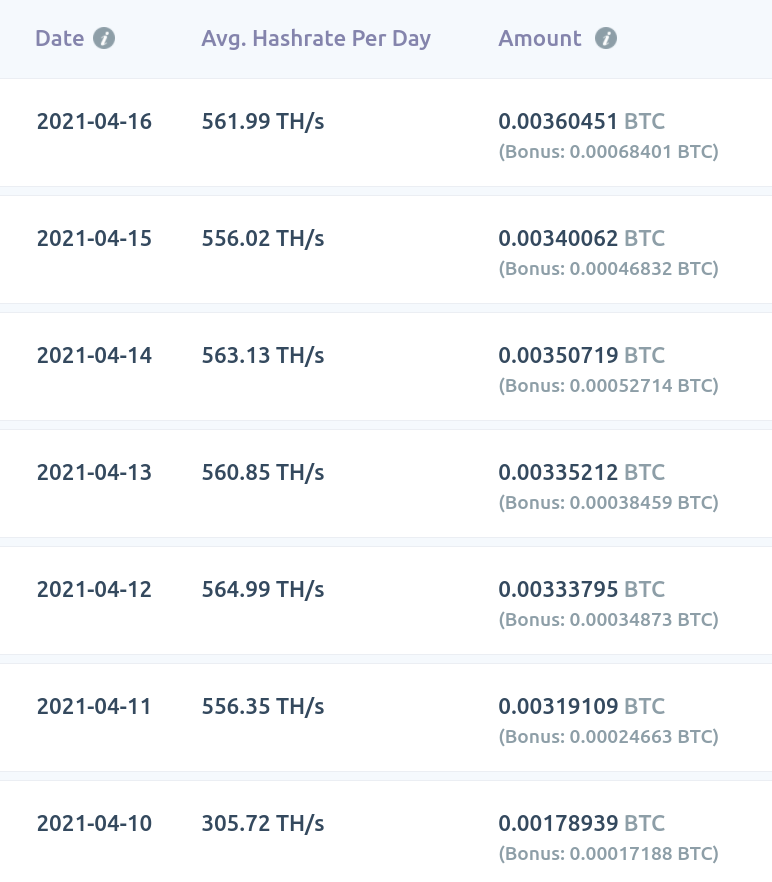Open the 2021-04-11 row
Screen dimensions: 772x882
386,718
